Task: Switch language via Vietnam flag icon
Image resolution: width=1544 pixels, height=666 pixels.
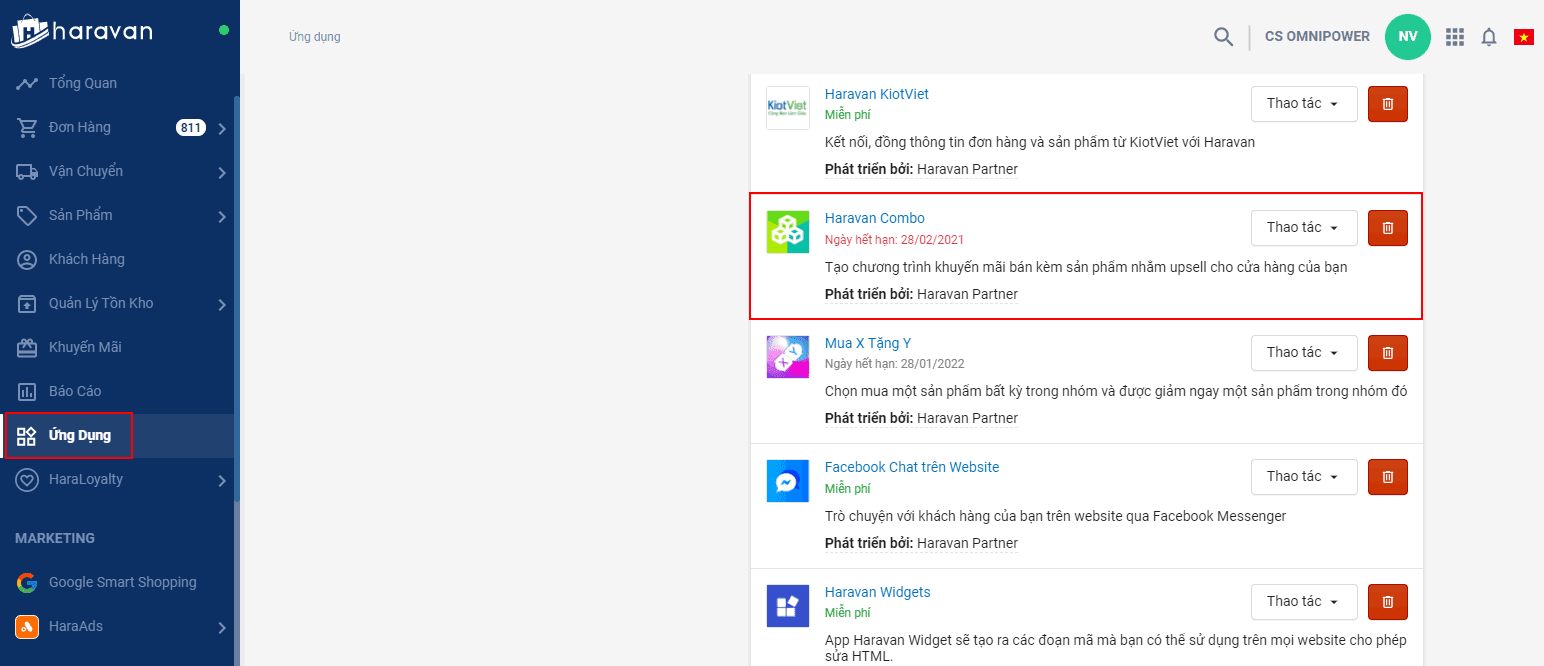Action: [x=1524, y=37]
